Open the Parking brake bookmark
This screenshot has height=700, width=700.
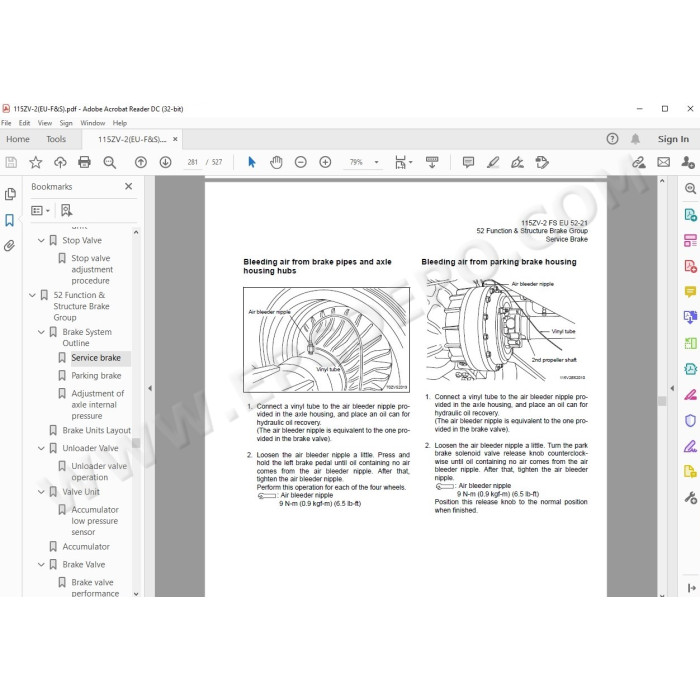tap(96, 376)
